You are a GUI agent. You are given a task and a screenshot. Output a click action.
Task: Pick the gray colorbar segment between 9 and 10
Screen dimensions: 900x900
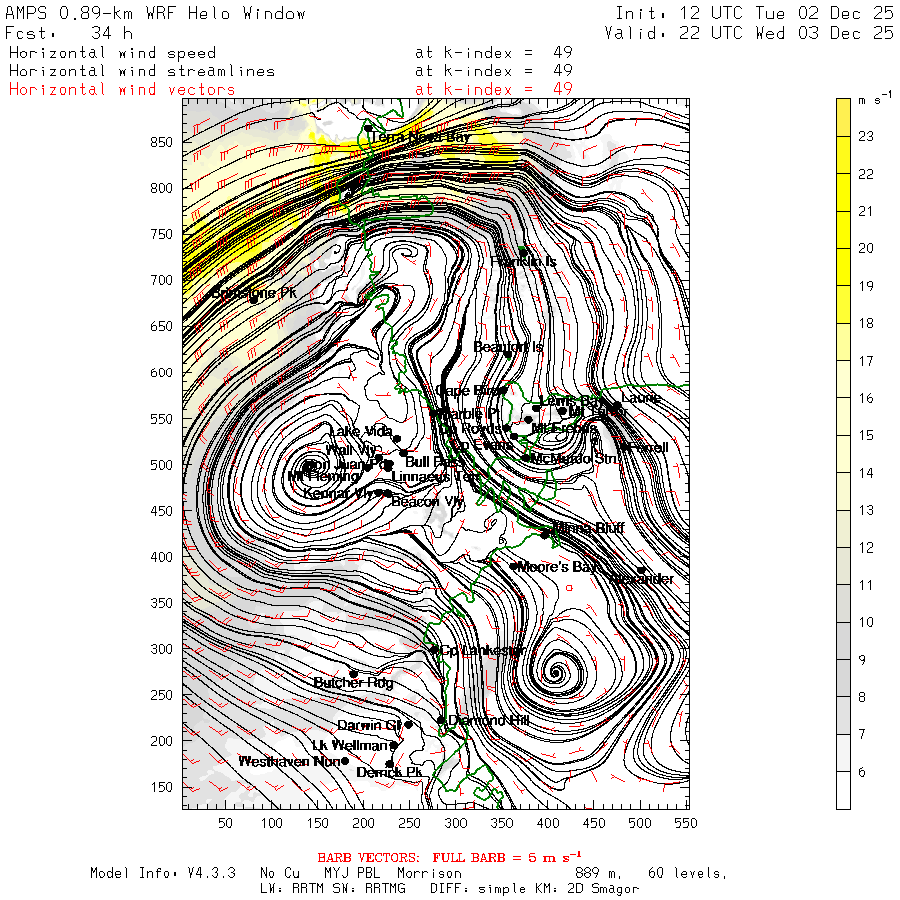(843, 641)
